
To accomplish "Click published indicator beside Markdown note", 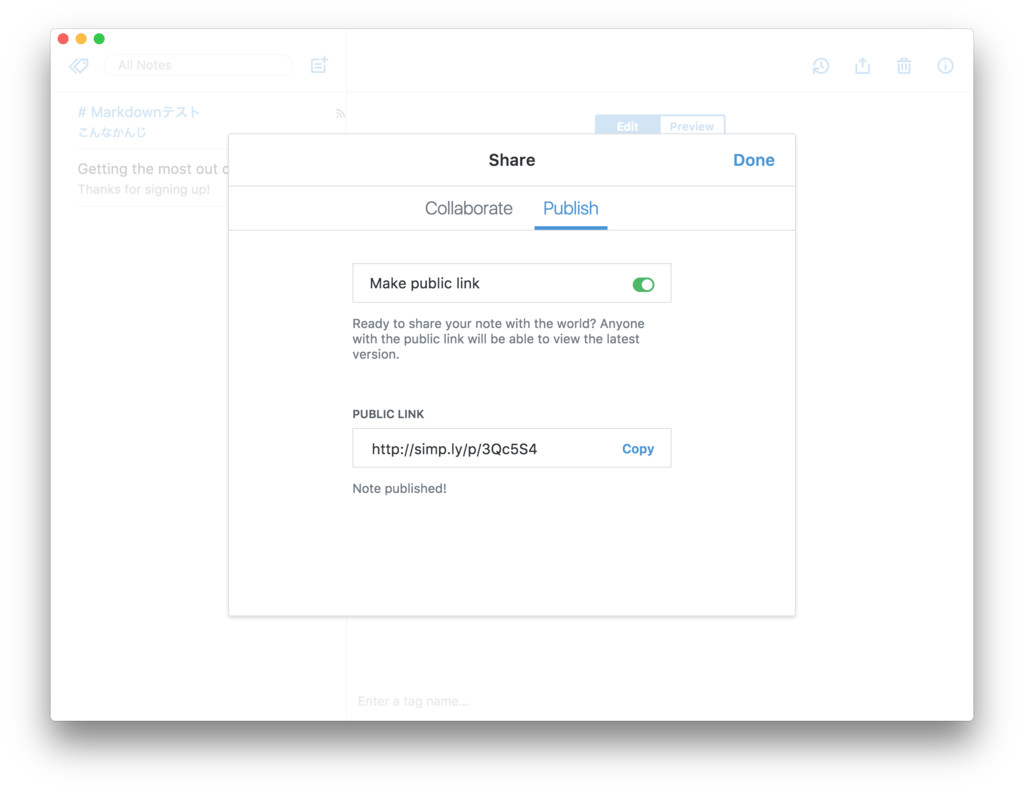I will (340, 114).
